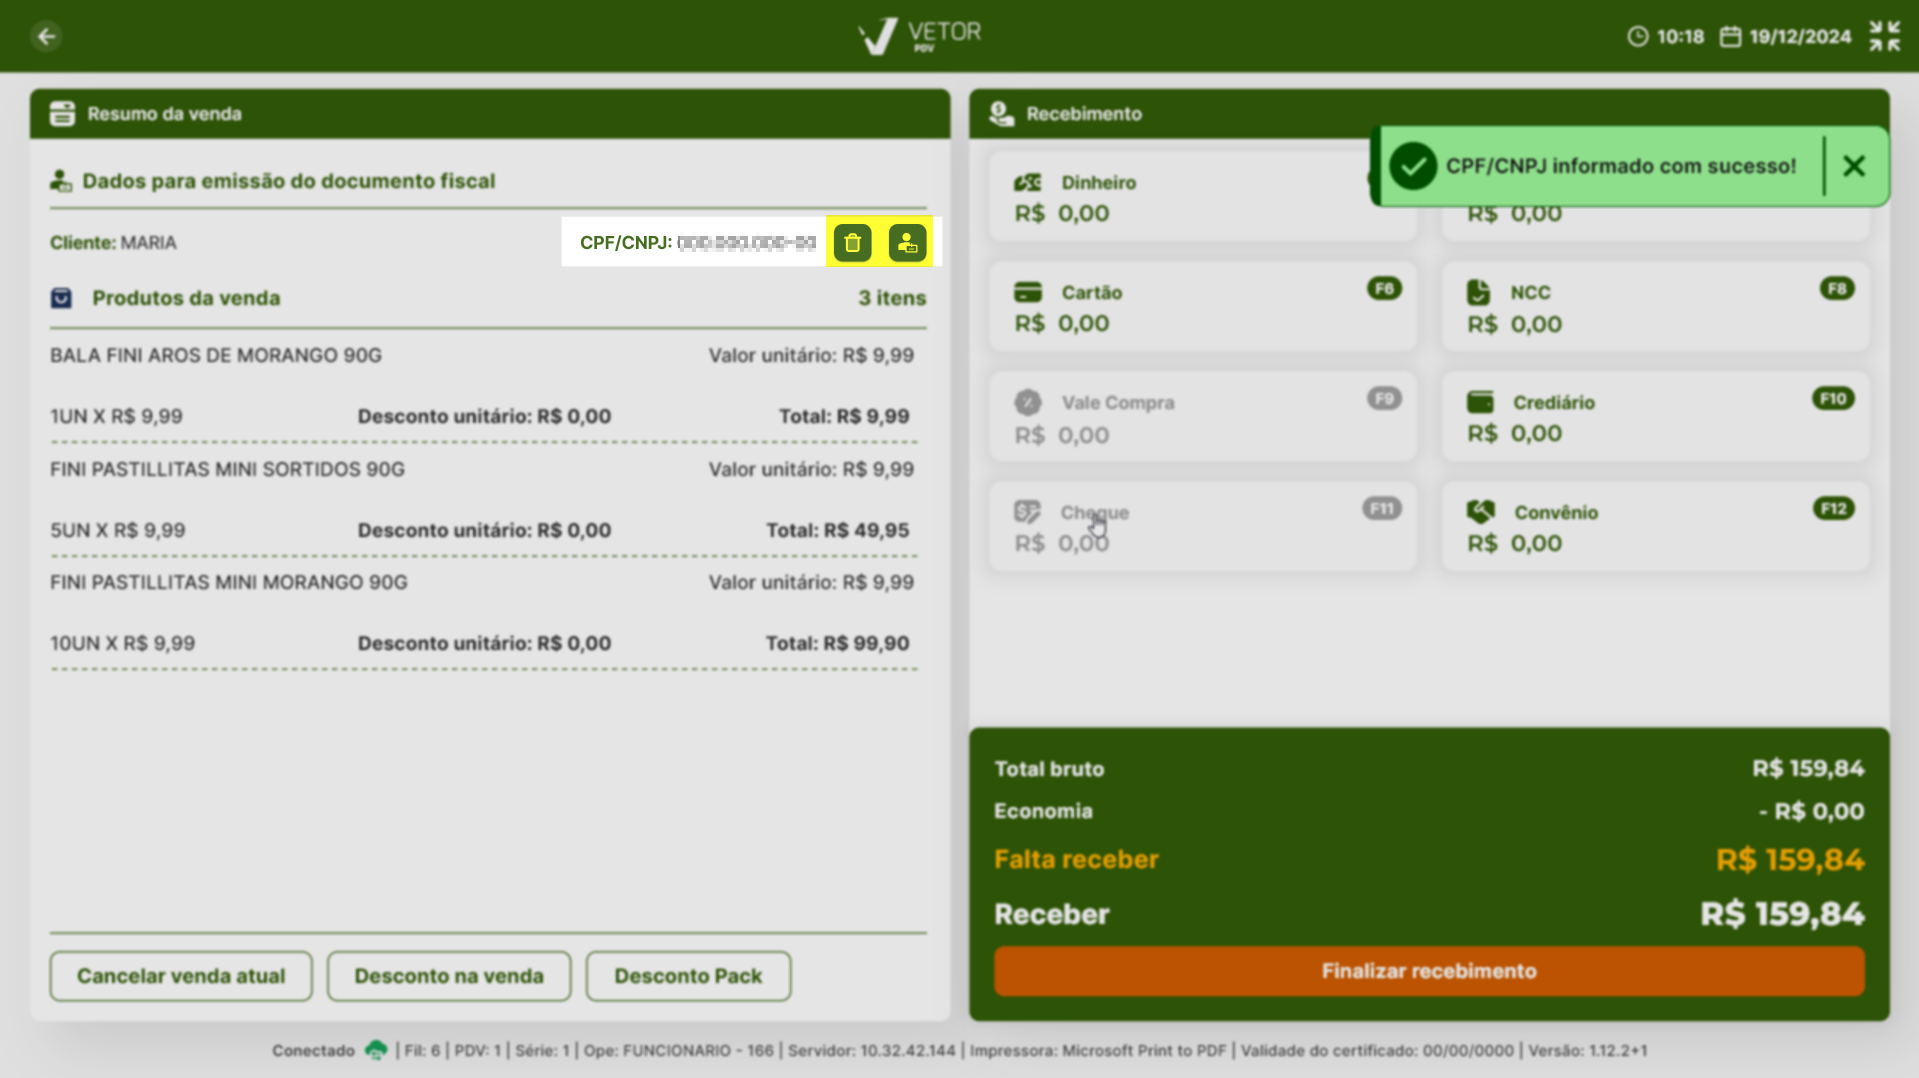Open Desconto Pack option

[688, 976]
